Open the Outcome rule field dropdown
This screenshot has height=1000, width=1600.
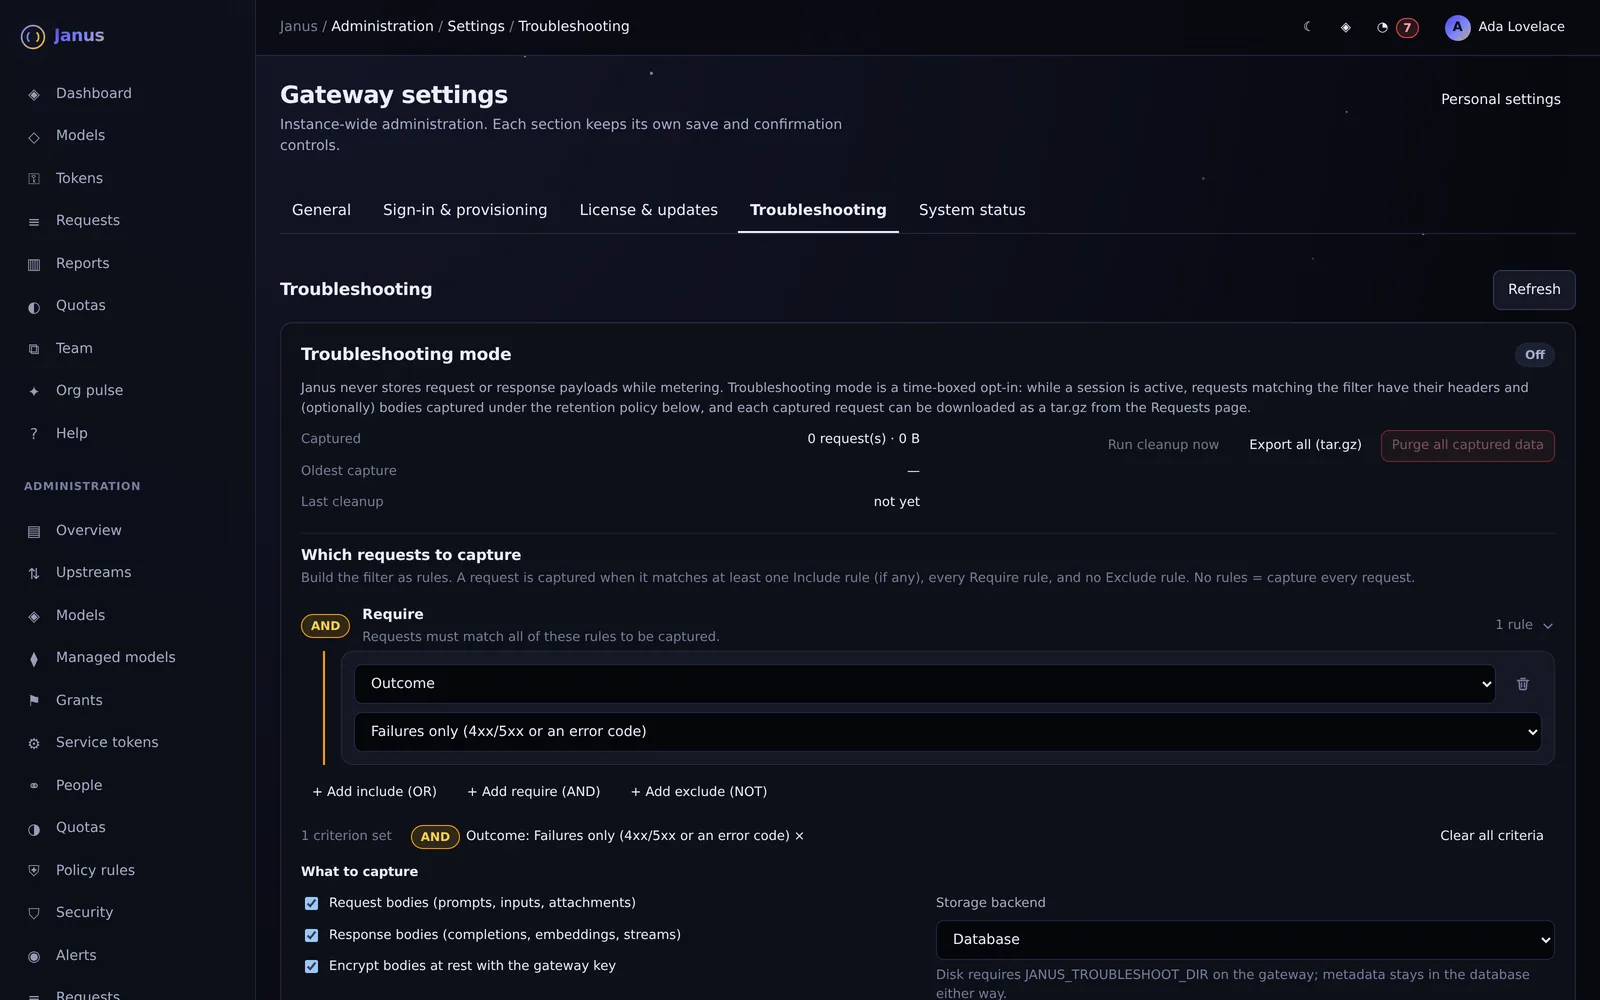(x=924, y=684)
